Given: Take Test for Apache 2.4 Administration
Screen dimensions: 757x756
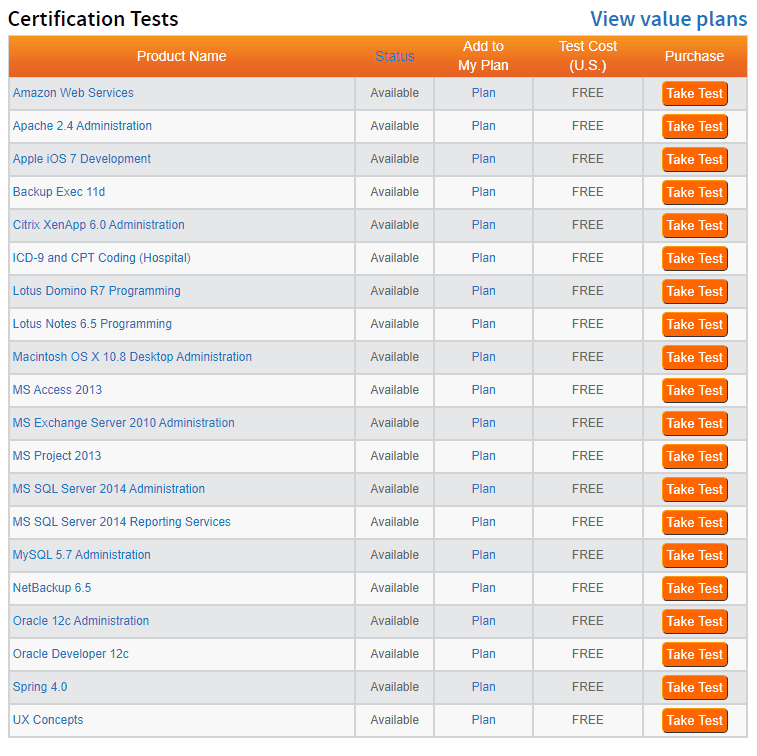Looking at the screenshot, I should point(694,126).
